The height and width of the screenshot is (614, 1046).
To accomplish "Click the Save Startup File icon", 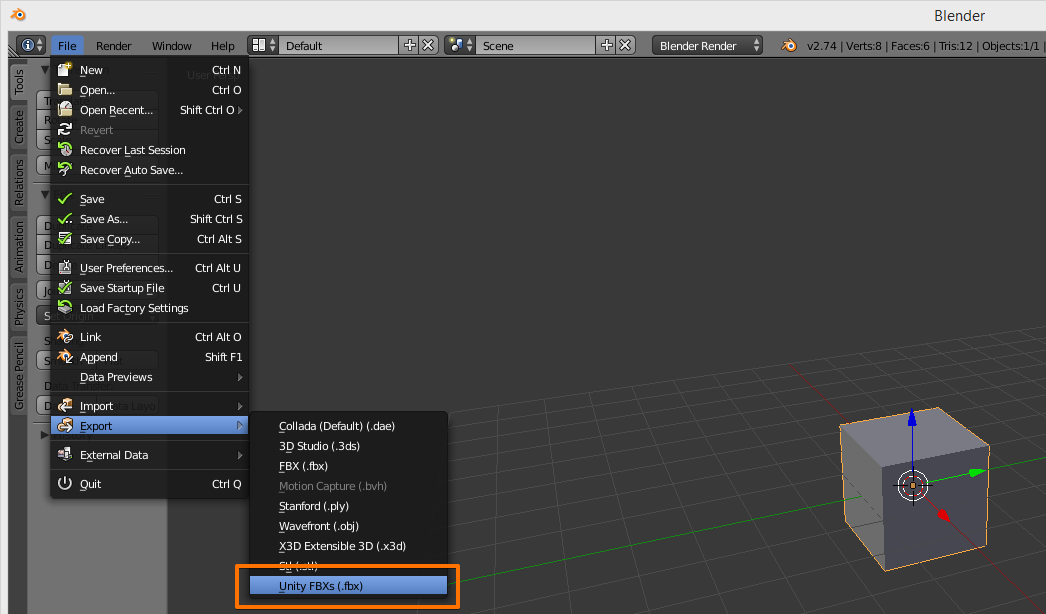I will [x=65, y=287].
